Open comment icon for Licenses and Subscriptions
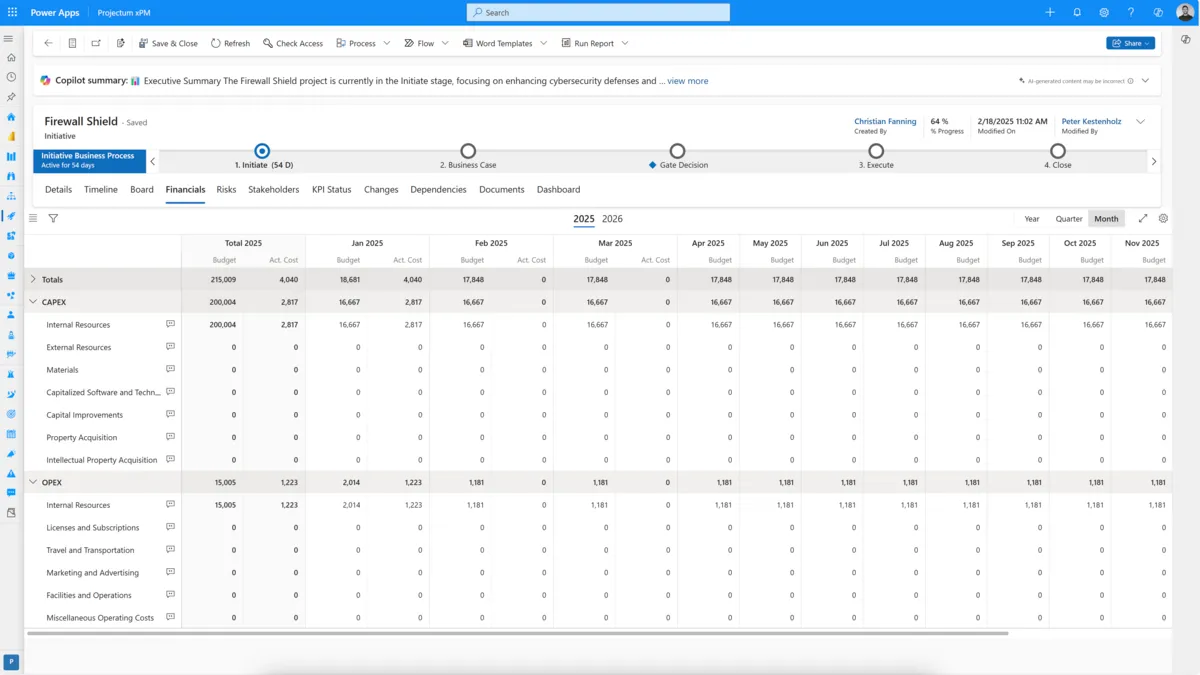The height and width of the screenshot is (675, 1200). click(170, 527)
